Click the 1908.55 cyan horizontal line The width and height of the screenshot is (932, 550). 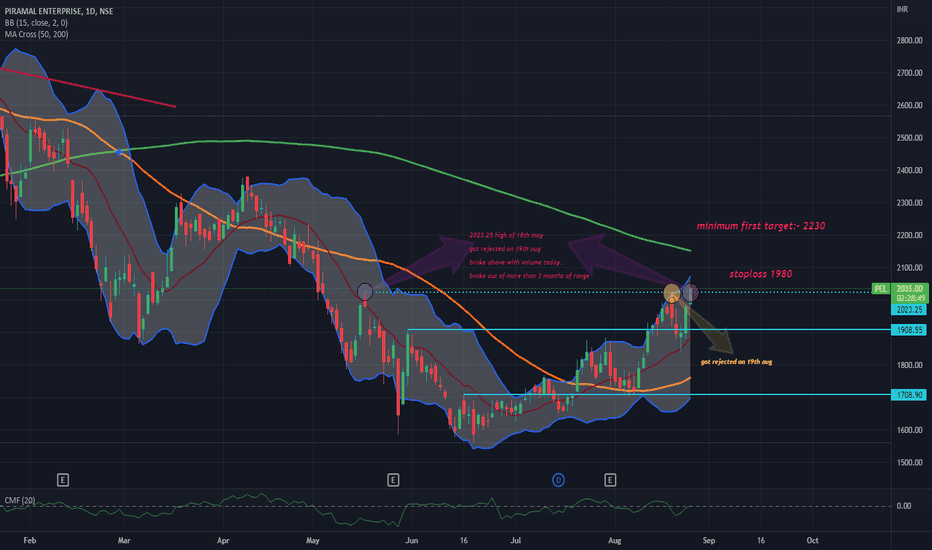pos(648,329)
